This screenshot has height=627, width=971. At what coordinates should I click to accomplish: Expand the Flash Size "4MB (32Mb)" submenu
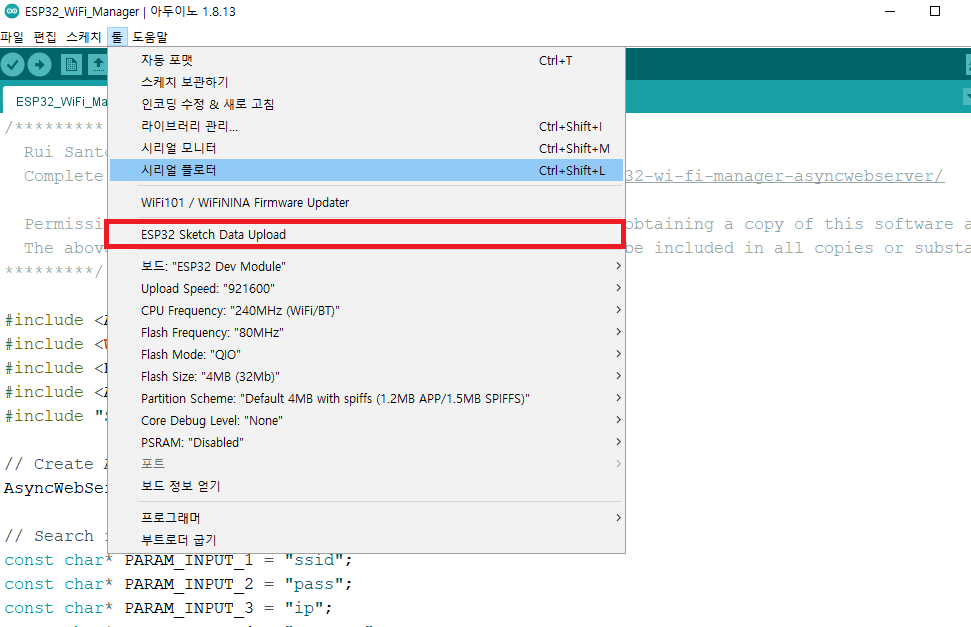(367, 377)
